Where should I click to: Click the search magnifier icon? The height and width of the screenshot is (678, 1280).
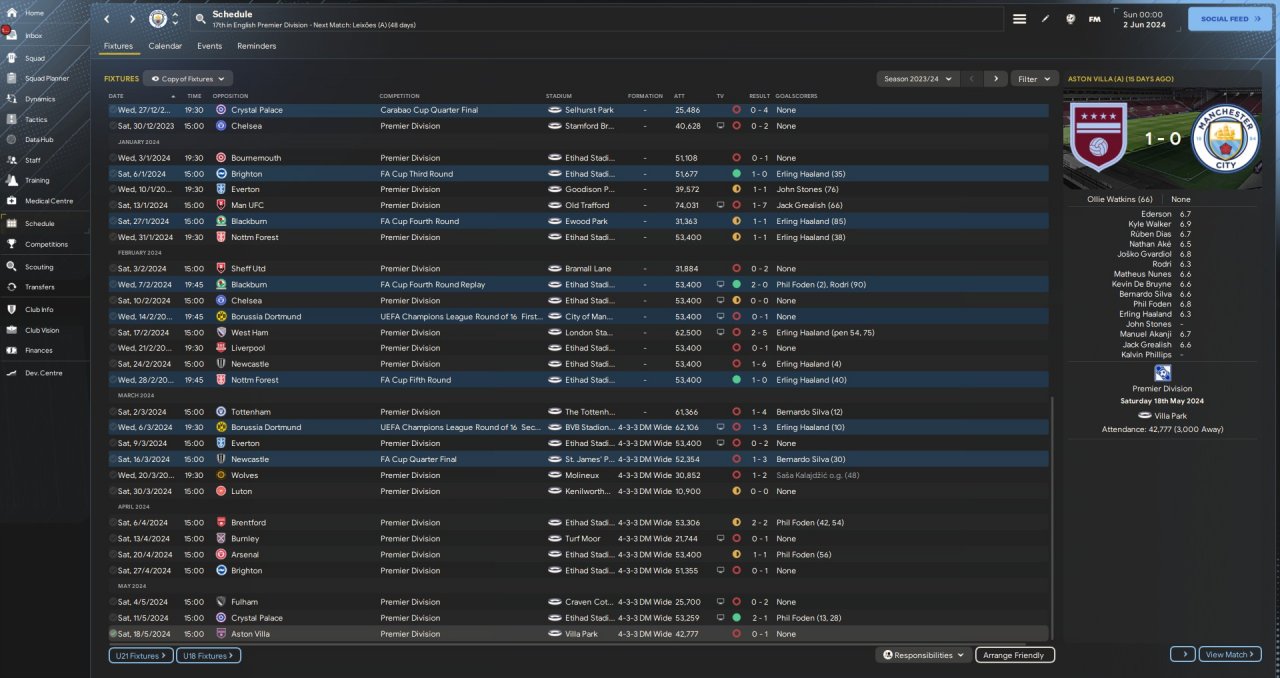200,19
